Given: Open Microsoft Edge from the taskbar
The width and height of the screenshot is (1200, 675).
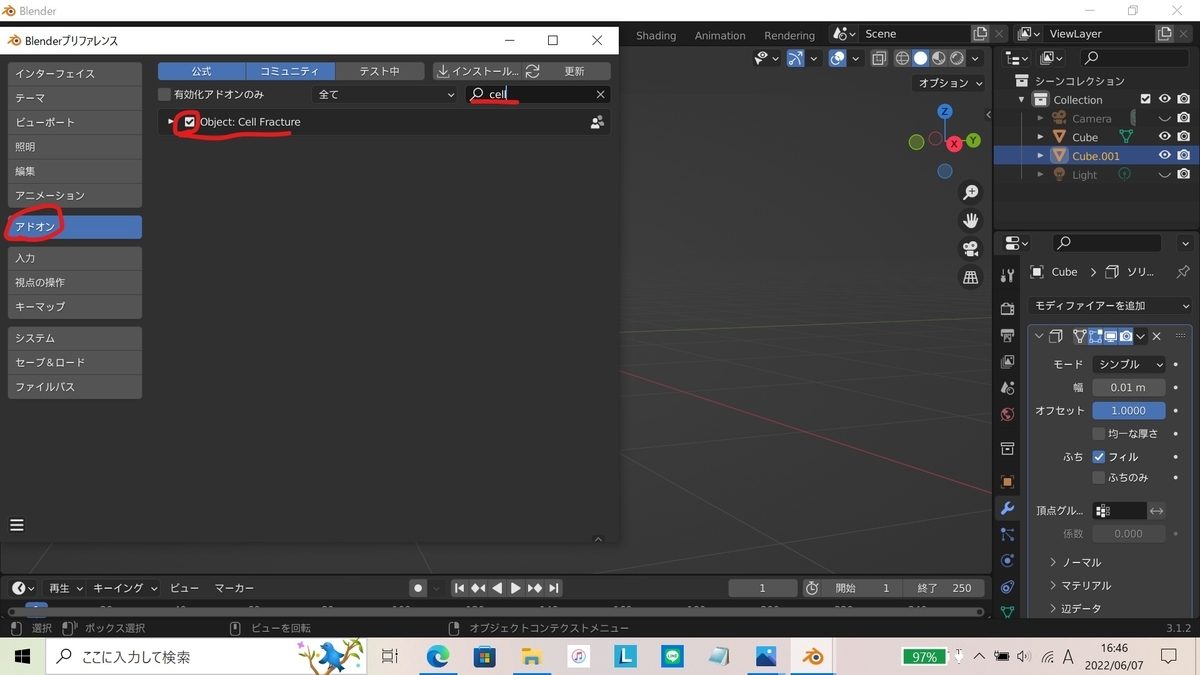Looking at the screenshot, I should 438,657.
